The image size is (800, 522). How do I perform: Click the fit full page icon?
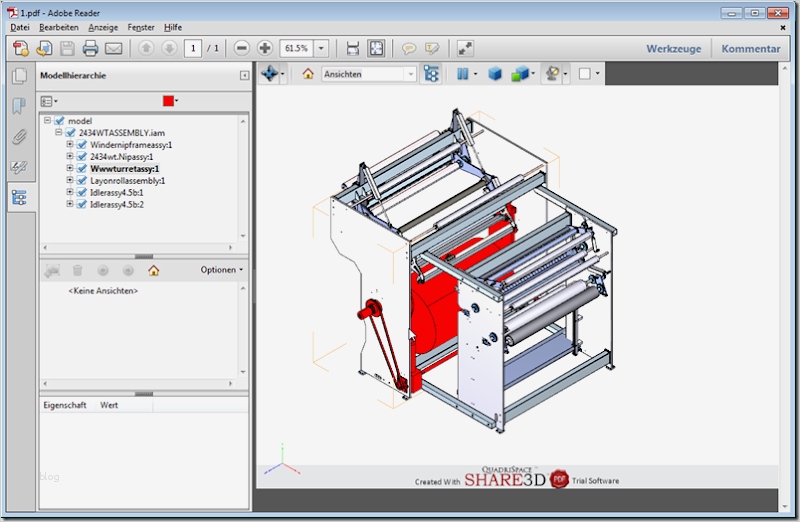point(377,48)
